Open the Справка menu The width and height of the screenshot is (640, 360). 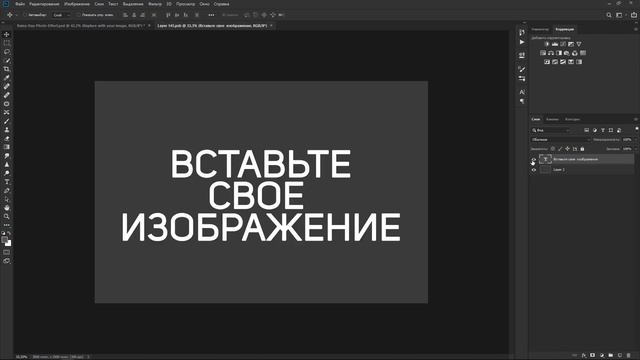point(221,4)
